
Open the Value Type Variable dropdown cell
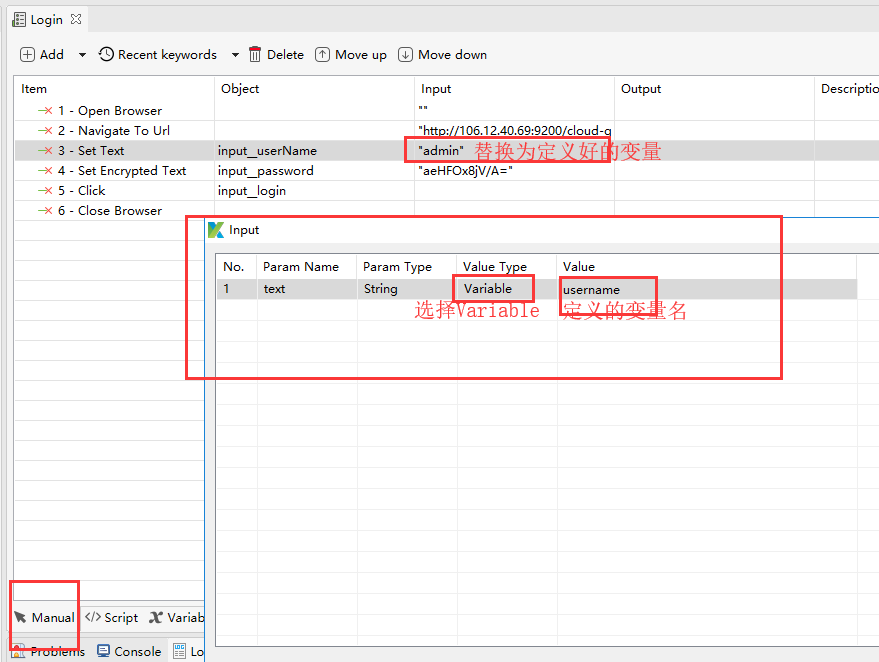click(506, 289)
